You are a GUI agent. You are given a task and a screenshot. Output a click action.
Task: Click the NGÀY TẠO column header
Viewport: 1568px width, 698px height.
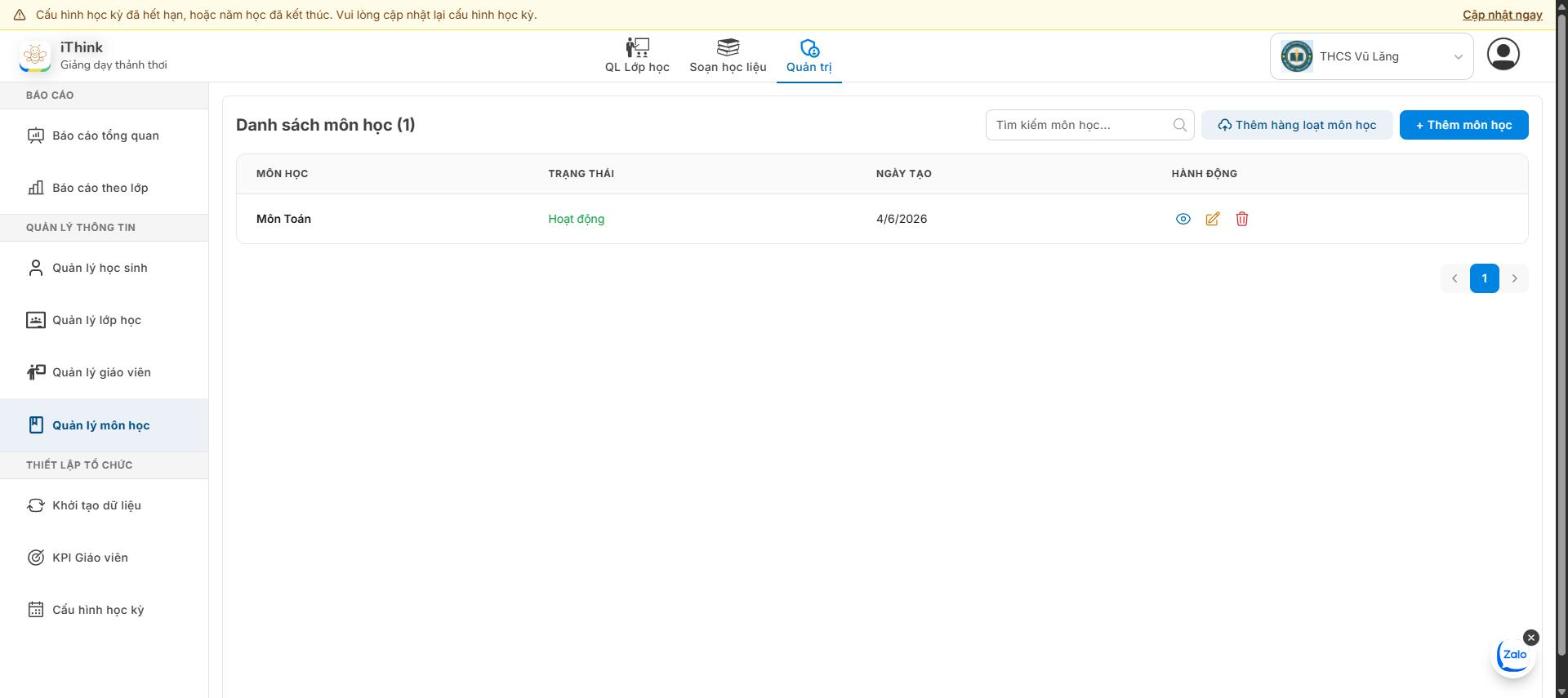coord(903,174)
